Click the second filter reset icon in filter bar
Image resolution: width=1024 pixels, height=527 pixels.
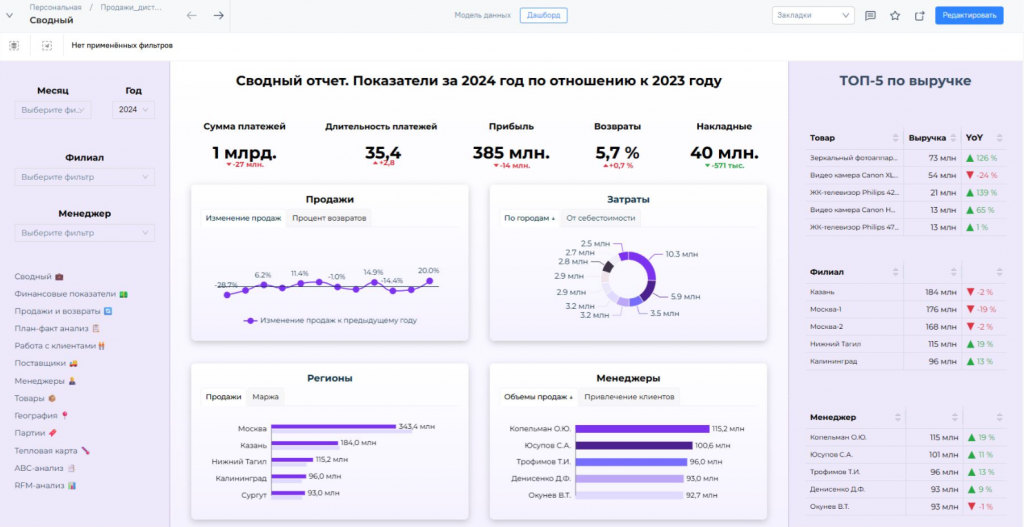coord(46,46)
